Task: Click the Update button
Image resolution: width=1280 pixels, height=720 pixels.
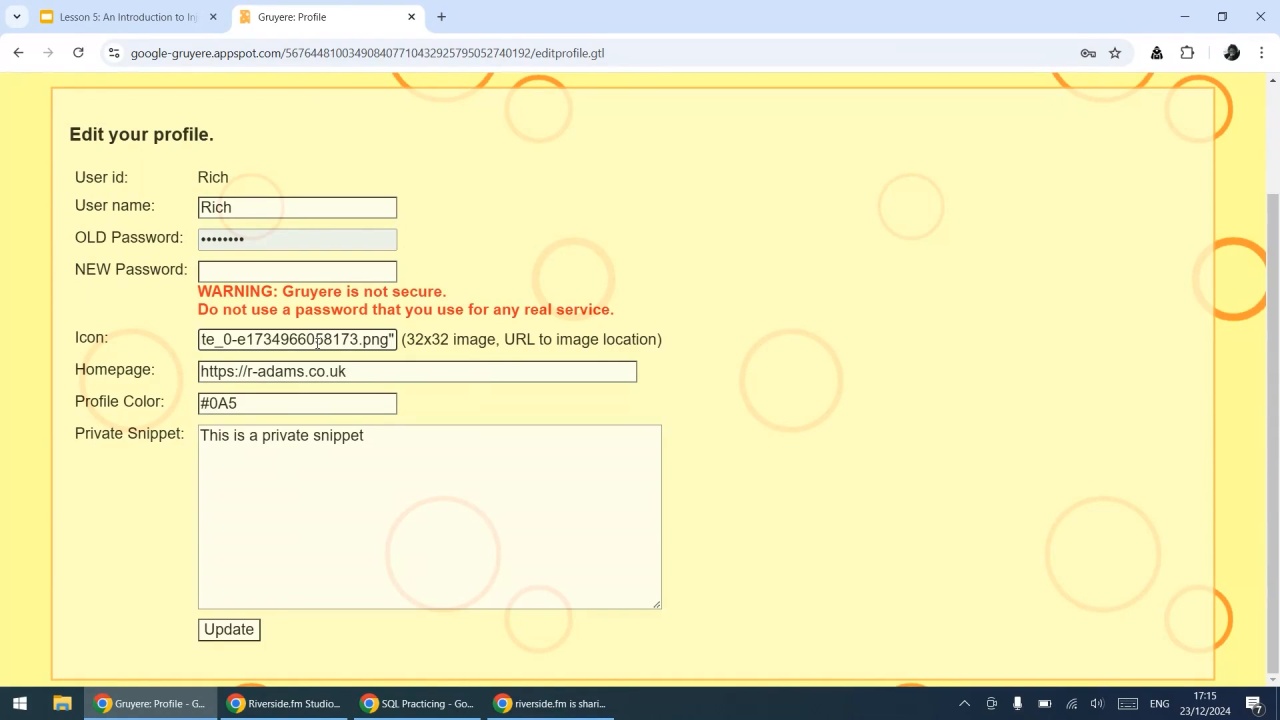Action: [x=229, y=629]
